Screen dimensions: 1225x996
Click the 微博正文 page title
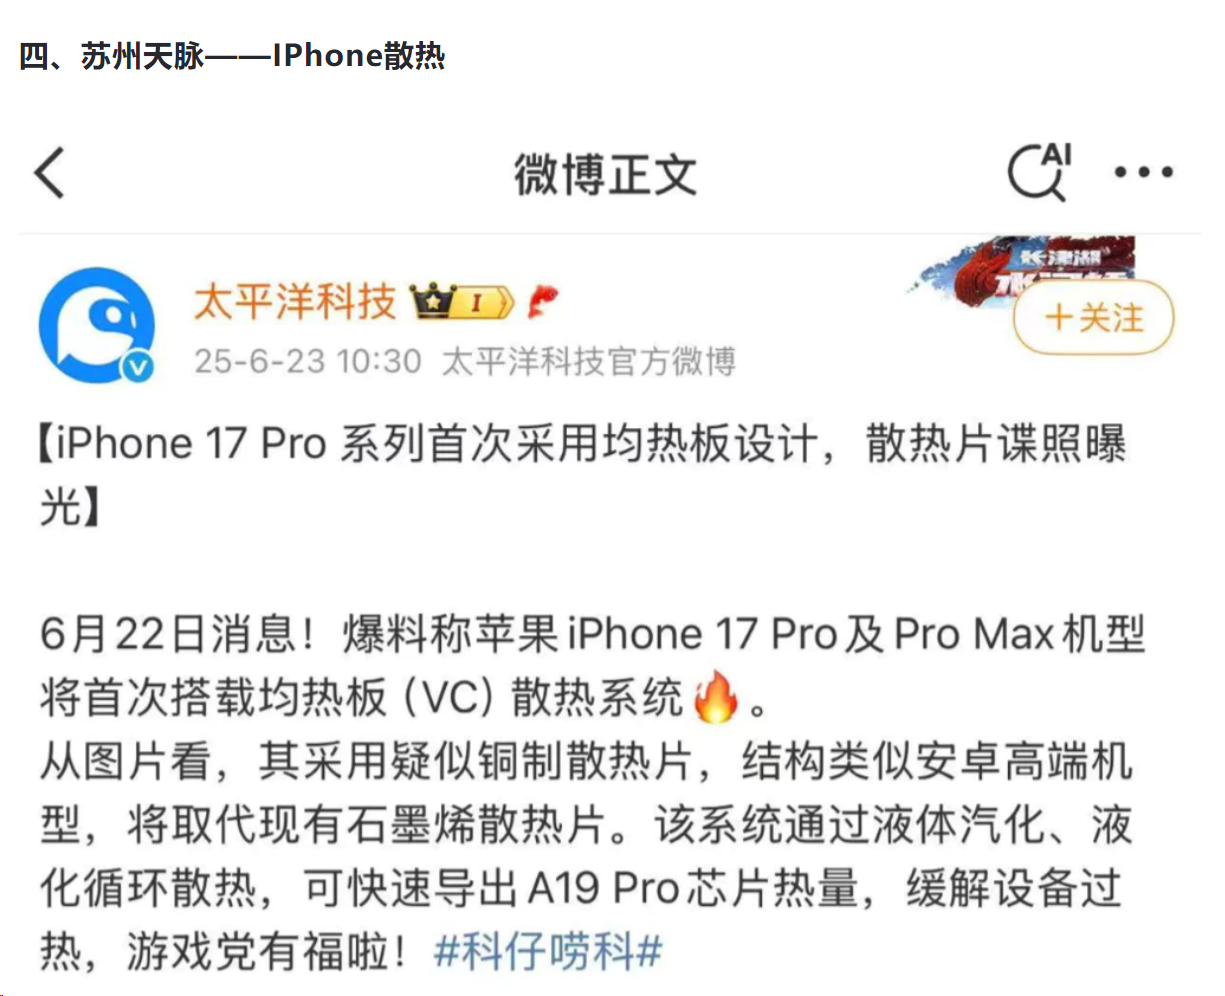pos(605,175)
